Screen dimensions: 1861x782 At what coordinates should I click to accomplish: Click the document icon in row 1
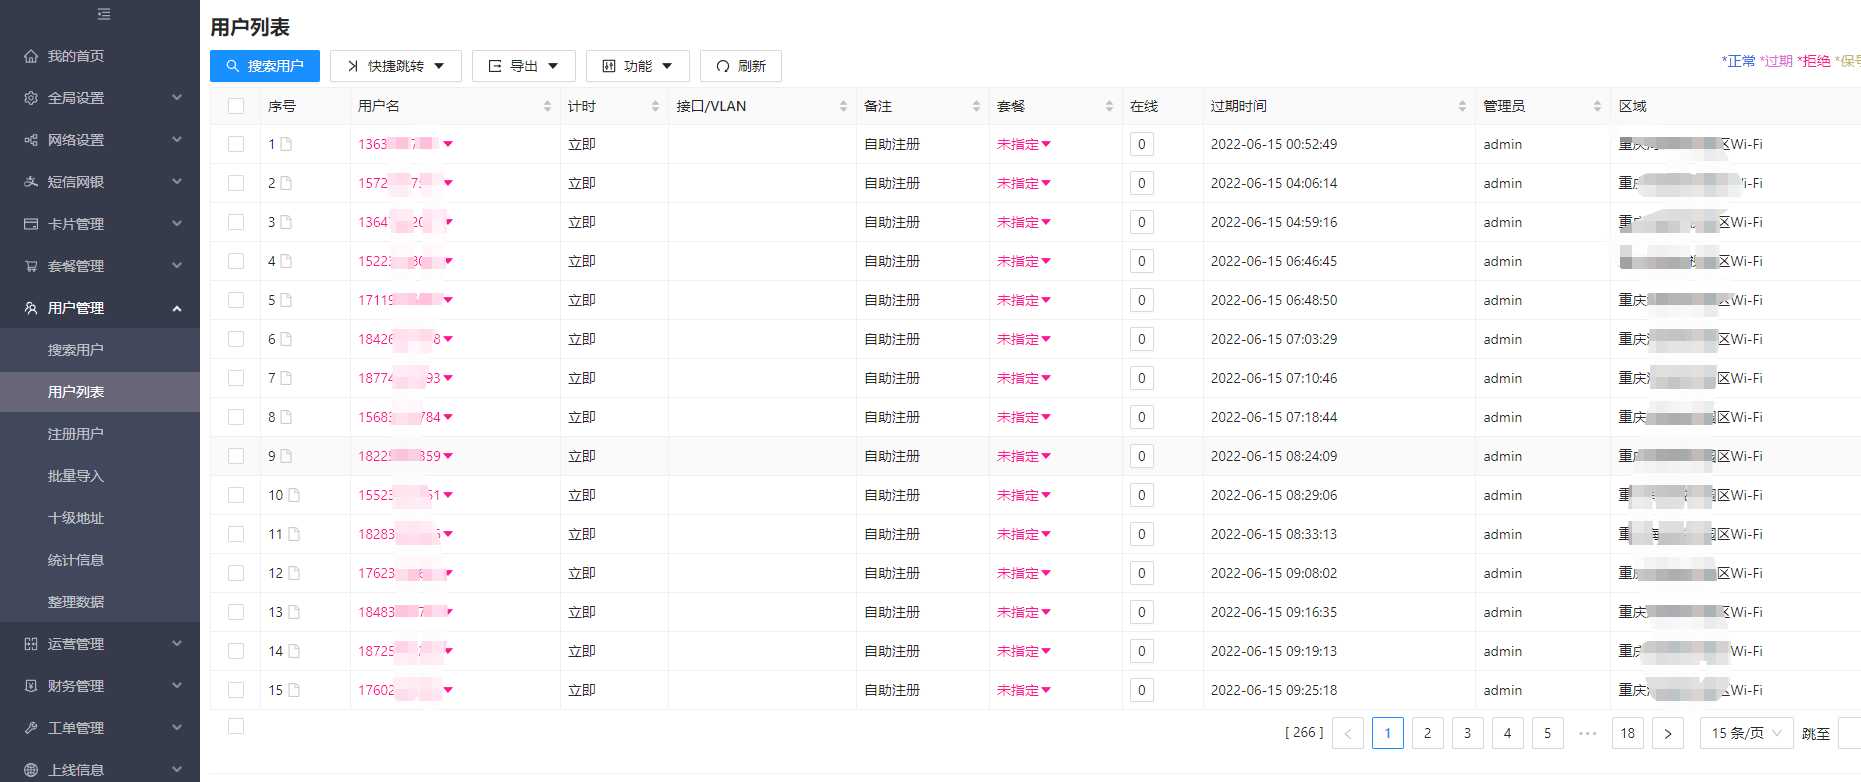pos(286,144)
